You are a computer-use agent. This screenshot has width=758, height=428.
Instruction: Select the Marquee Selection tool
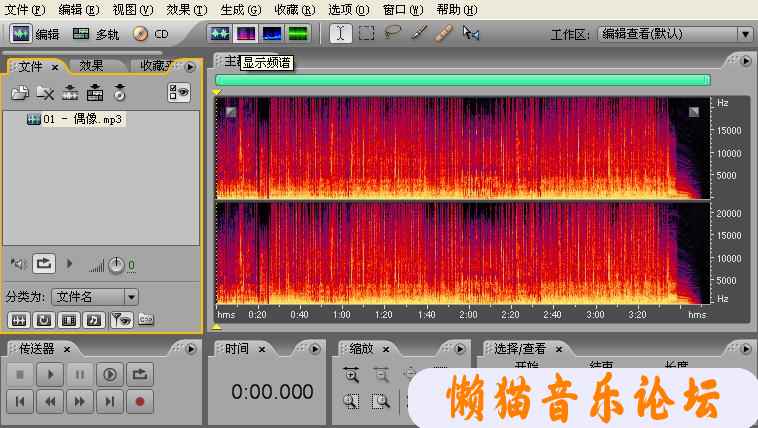(x=366, y=33)
